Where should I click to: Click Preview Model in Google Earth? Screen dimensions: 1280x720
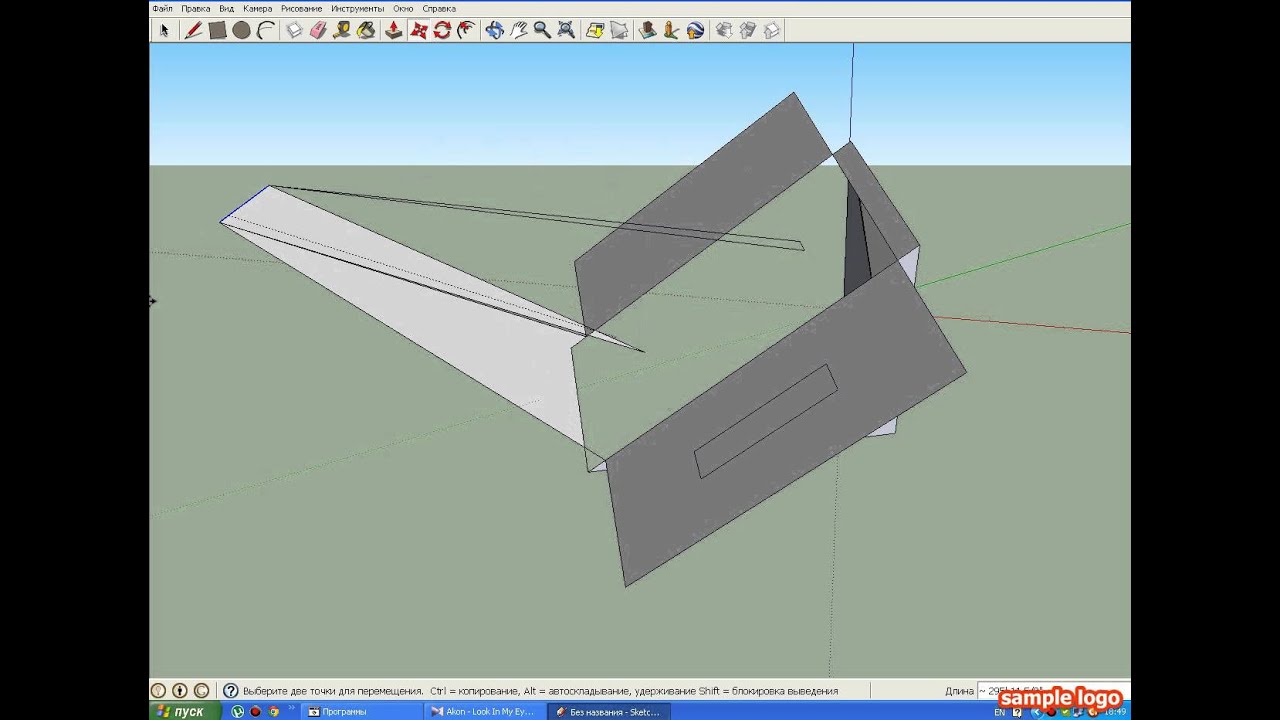pyautogui.click(x=695, y=30)
